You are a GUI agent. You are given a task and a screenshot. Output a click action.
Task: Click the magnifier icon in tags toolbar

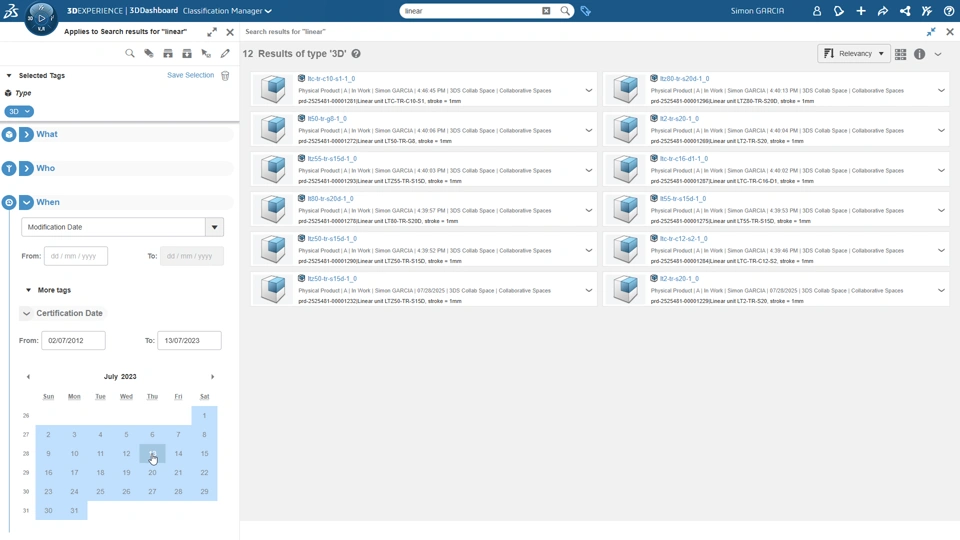coord(130,54)
